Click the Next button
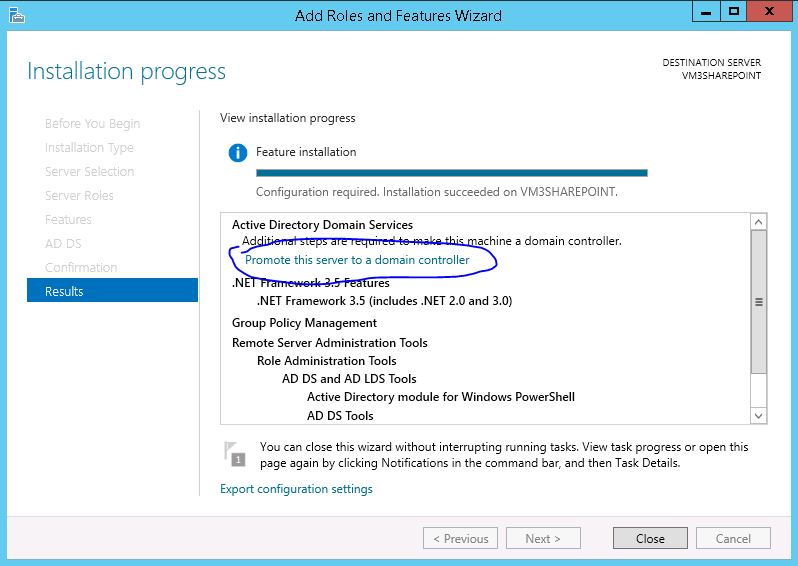Screen dimensions: 798x566 (543, 539)
